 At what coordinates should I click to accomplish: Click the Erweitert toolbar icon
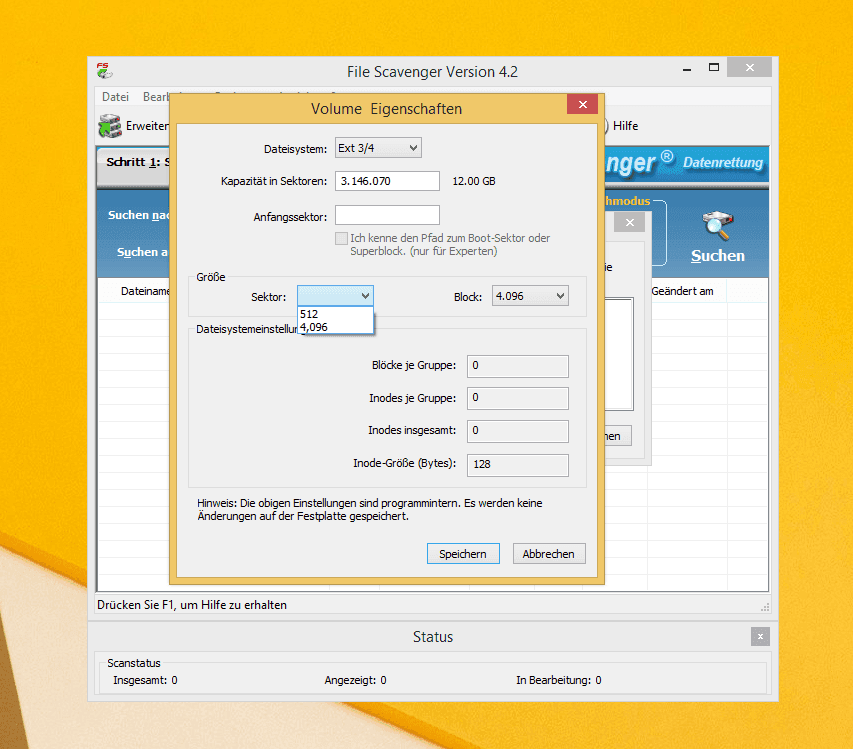[110, 126]
